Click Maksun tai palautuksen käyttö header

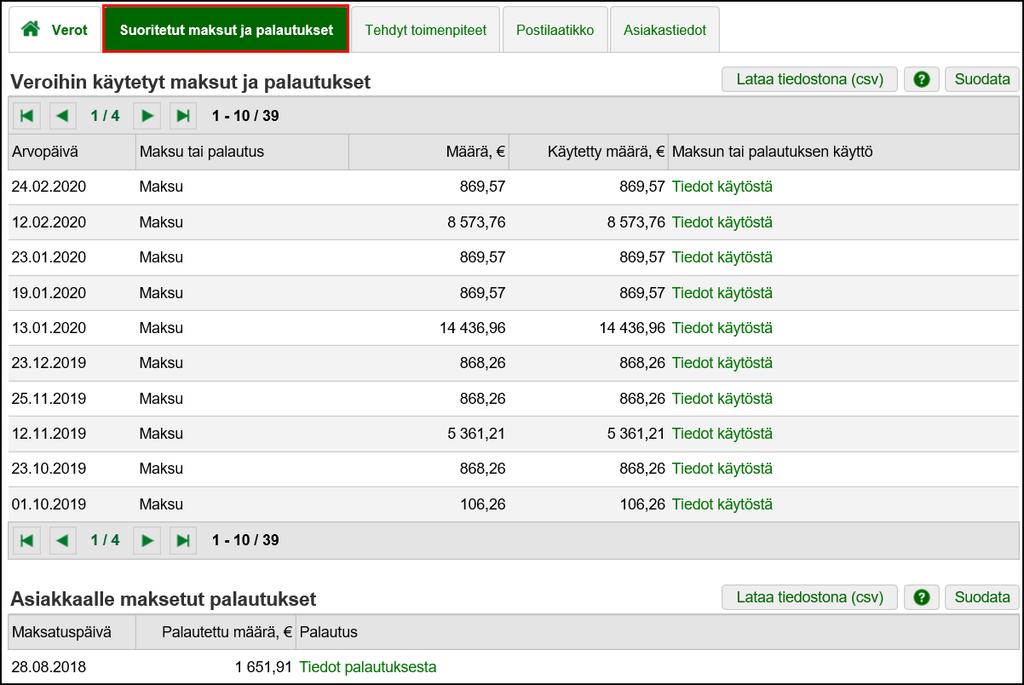(843, 151)
